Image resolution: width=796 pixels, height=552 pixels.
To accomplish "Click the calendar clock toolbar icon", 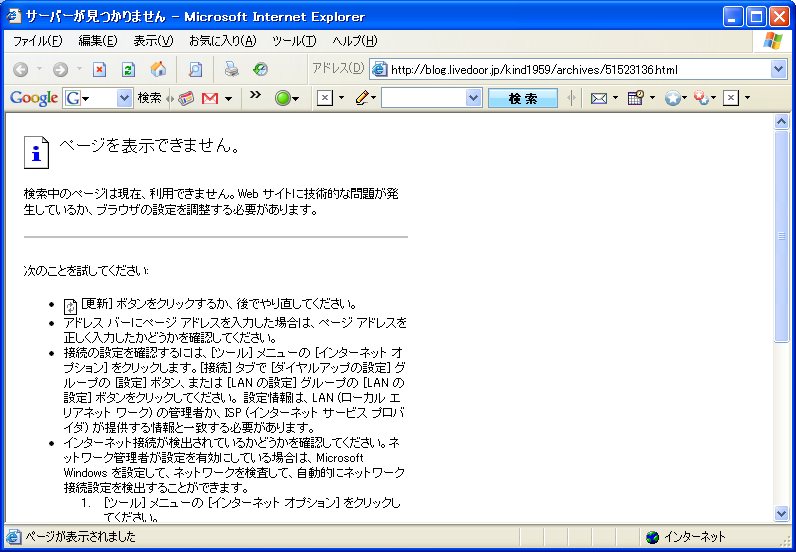I will click(x=636, y=98).
